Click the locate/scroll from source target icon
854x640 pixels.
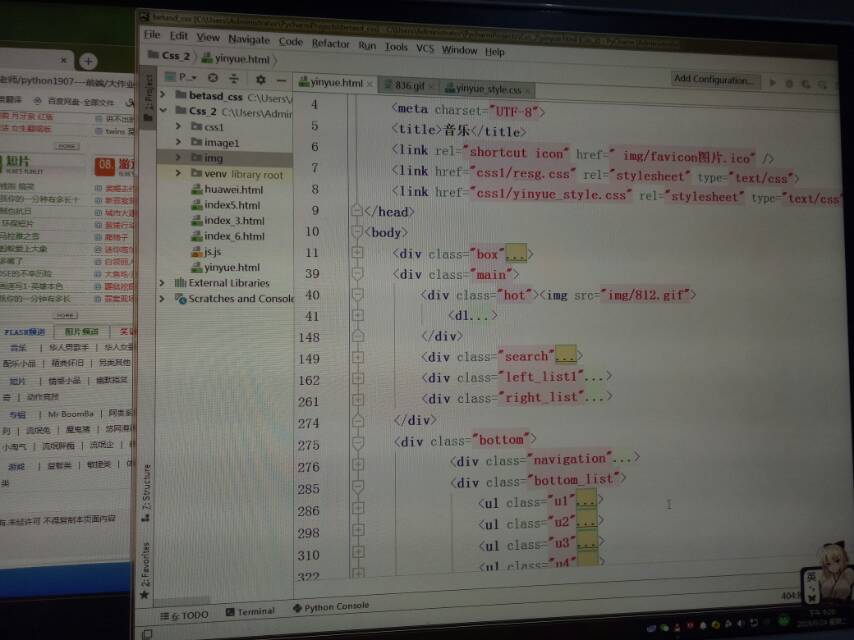pos(213,78)
